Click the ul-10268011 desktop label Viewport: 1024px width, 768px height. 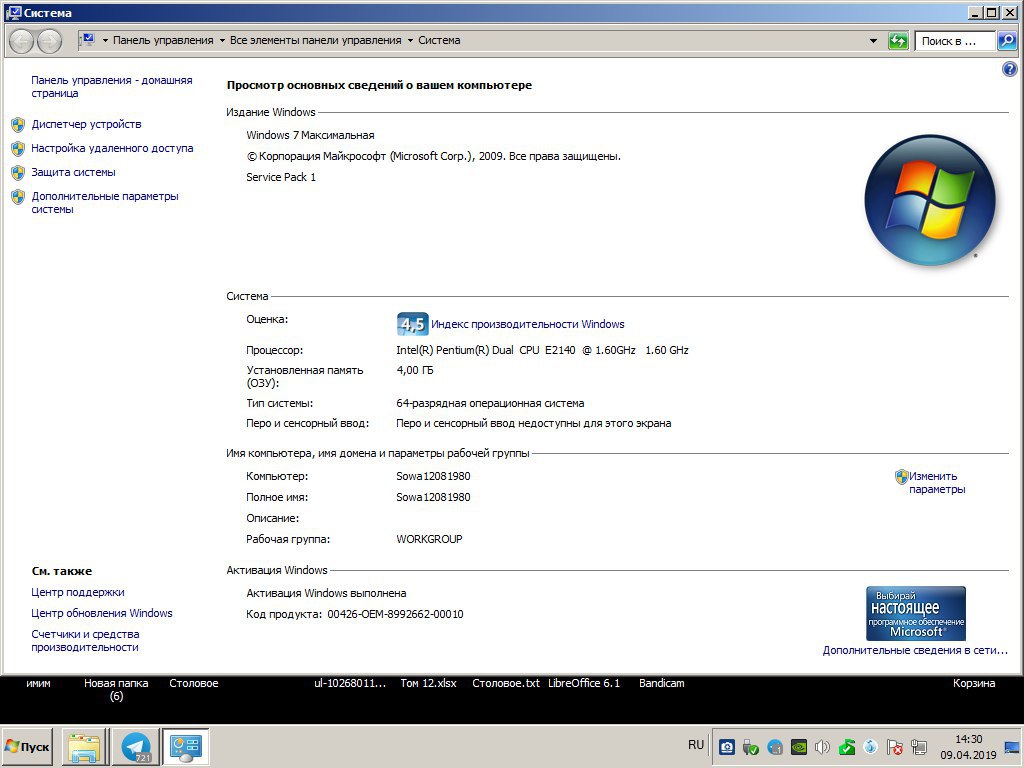pyautogui.click(x=350, y=683)
